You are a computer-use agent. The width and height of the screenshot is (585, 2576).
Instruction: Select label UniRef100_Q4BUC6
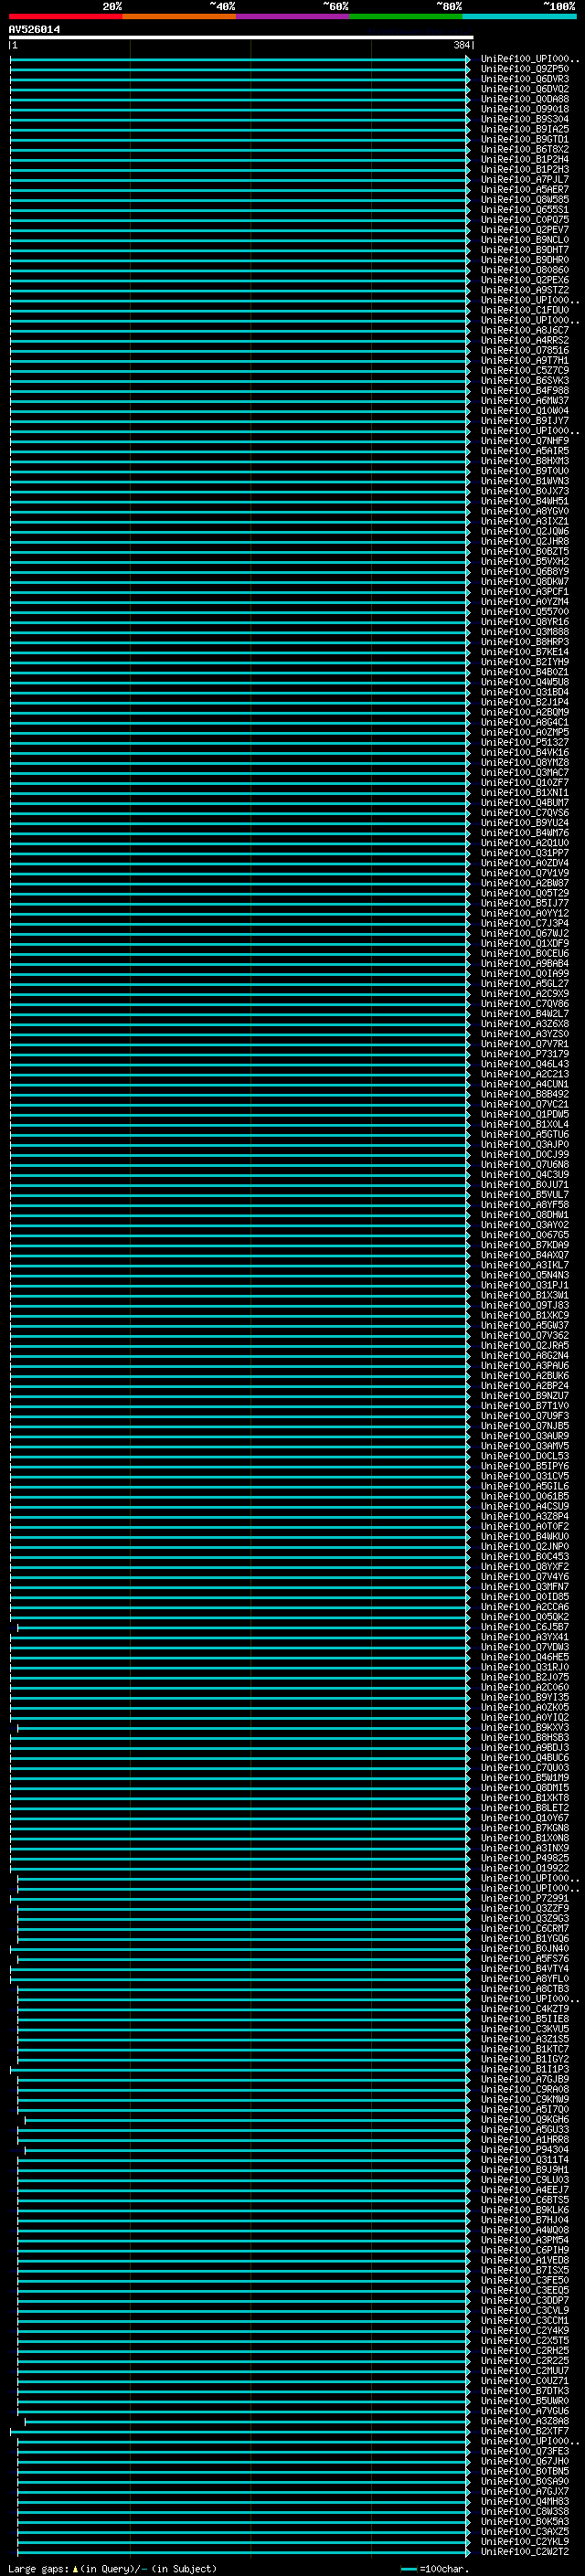click(524, 1759)
